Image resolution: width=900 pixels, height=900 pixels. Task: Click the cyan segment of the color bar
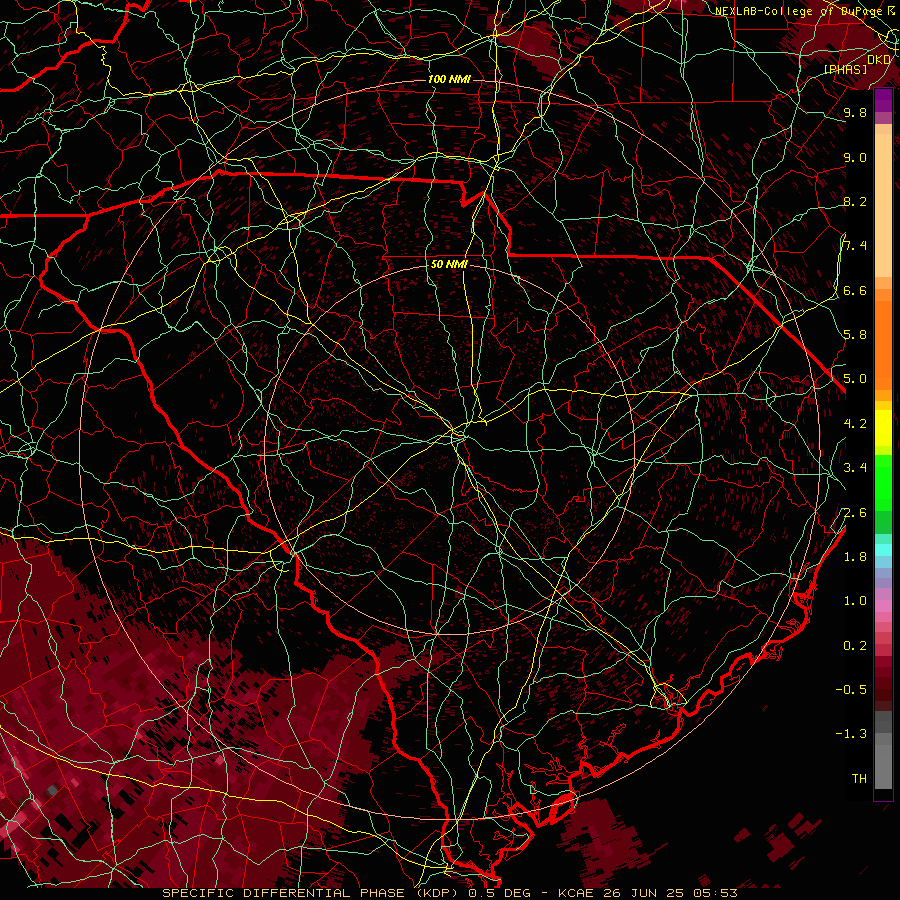tap(883, 549)
